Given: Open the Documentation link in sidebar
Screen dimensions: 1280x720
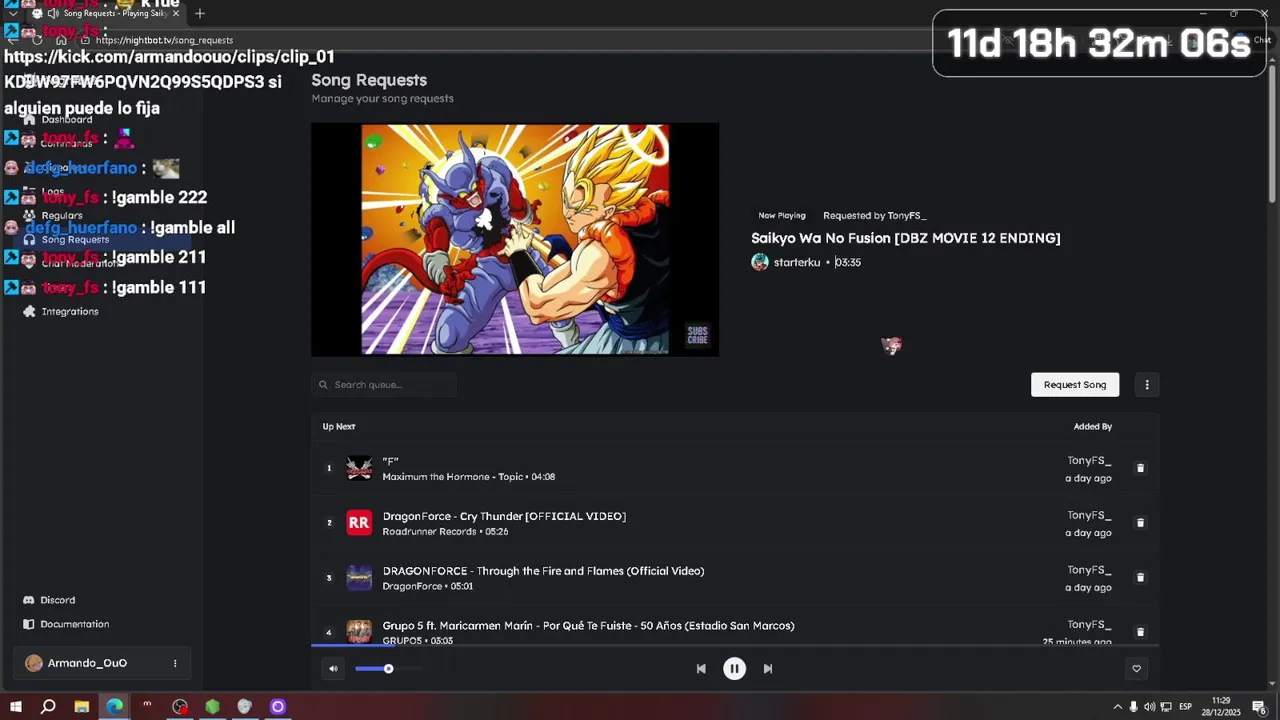Looking at the screenshot, I should tap(75, 624).
